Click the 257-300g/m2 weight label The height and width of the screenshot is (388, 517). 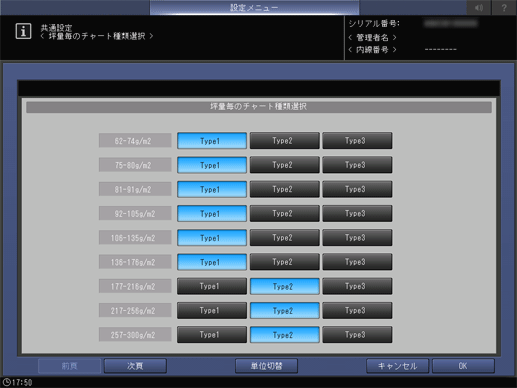tap(135, 335)
